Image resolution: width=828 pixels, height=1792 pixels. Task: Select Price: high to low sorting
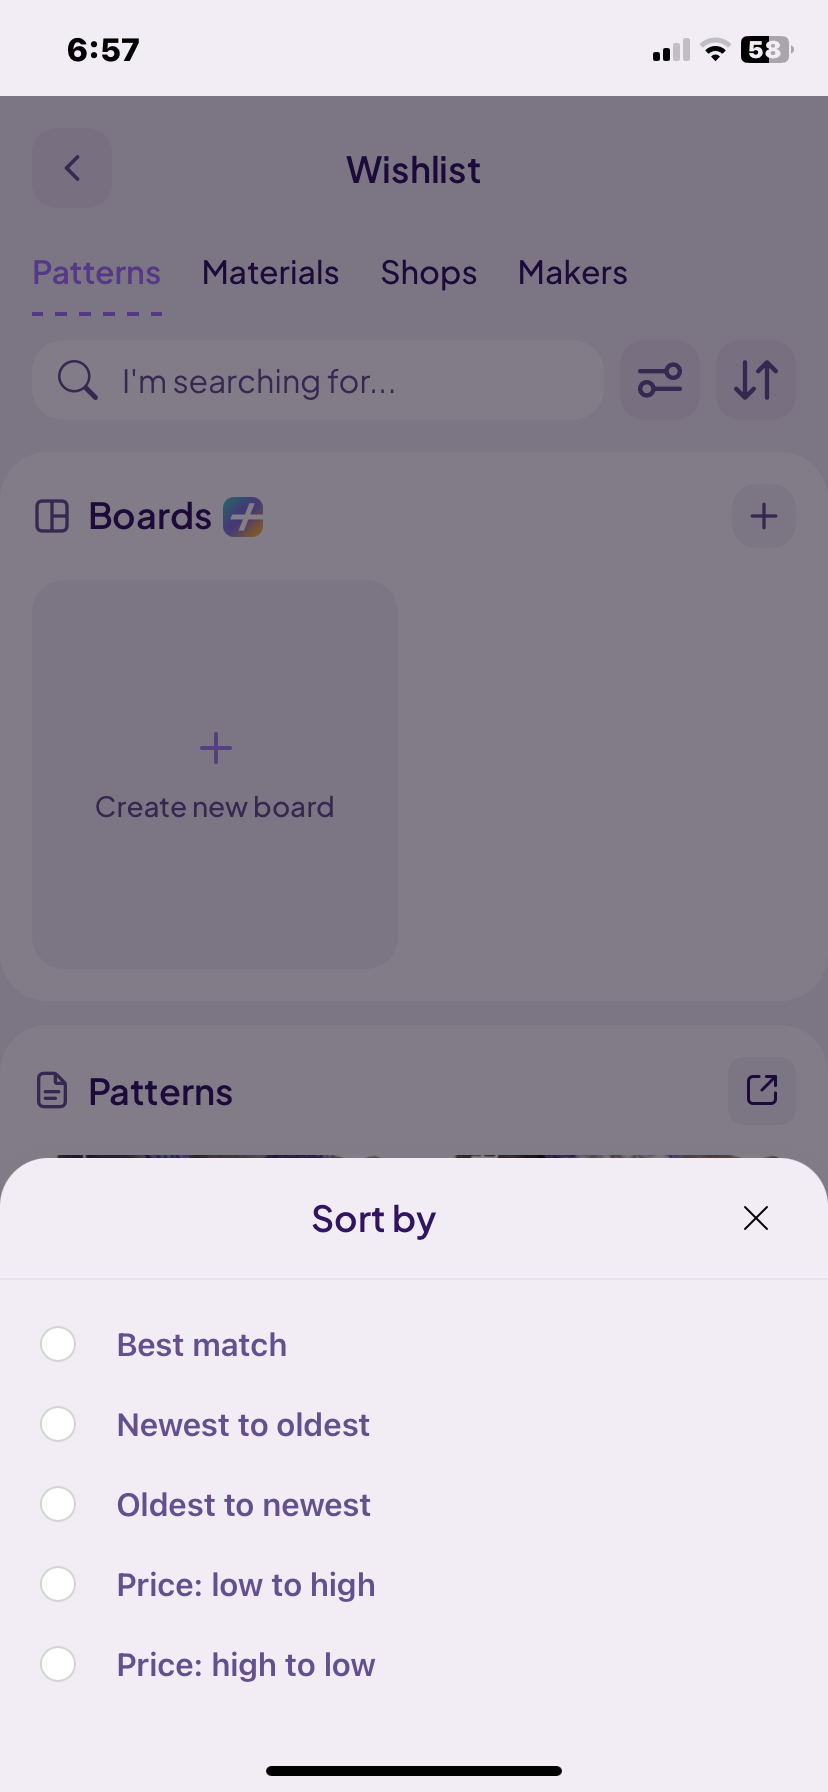click(58, 1664)
